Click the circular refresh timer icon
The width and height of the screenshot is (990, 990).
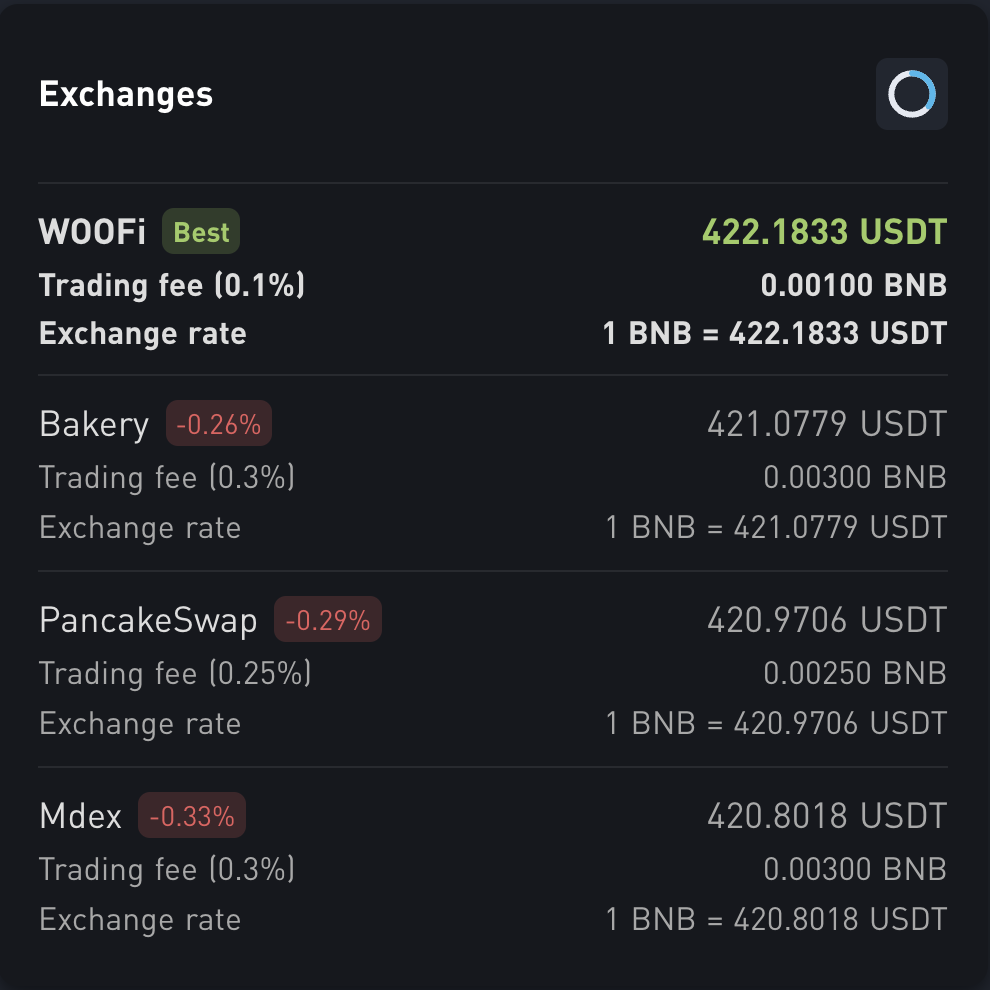click(x=911, y=94)
